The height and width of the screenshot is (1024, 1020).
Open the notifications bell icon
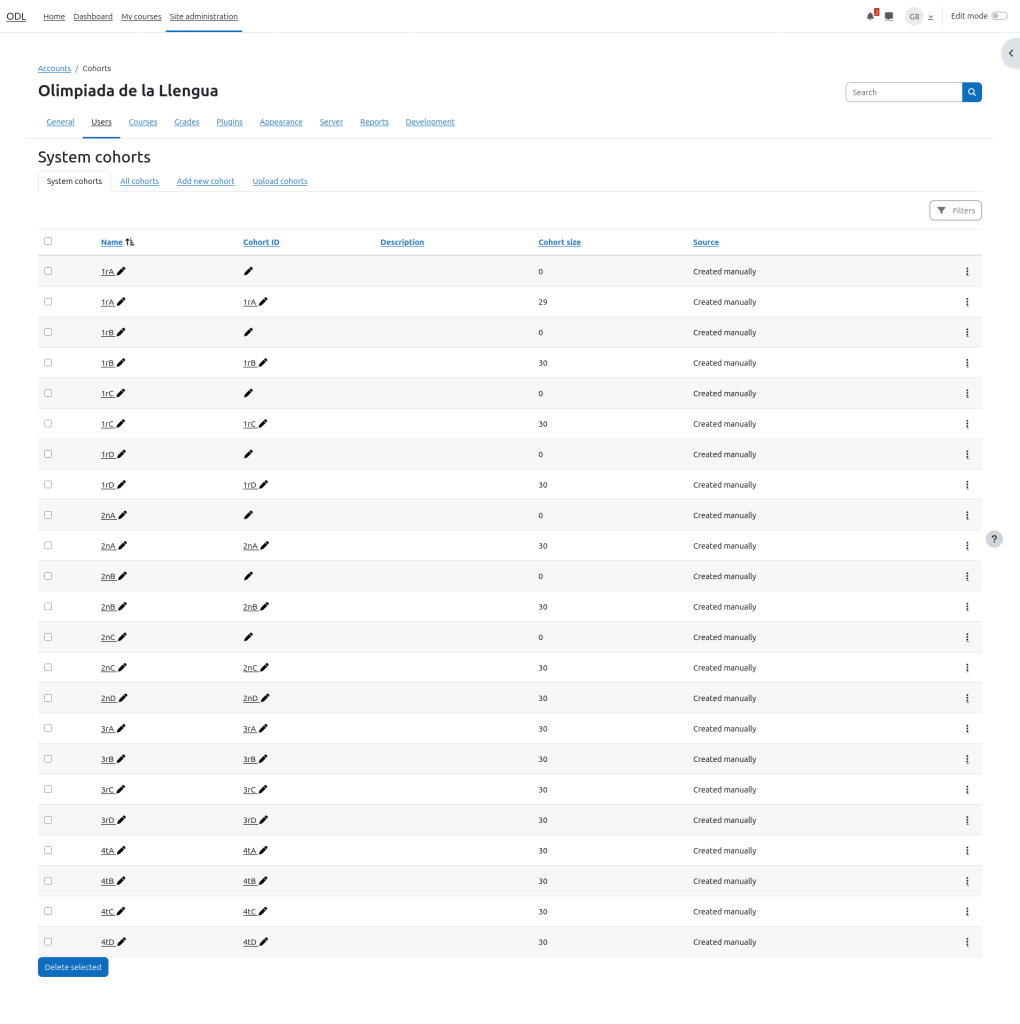tap(871, 16)
